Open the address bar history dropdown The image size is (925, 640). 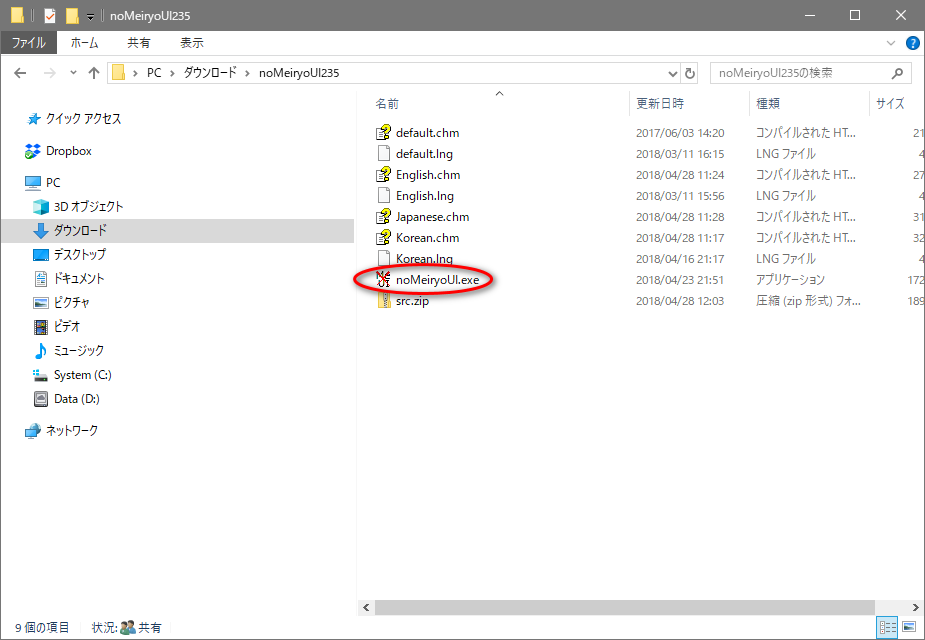(672, 73)
